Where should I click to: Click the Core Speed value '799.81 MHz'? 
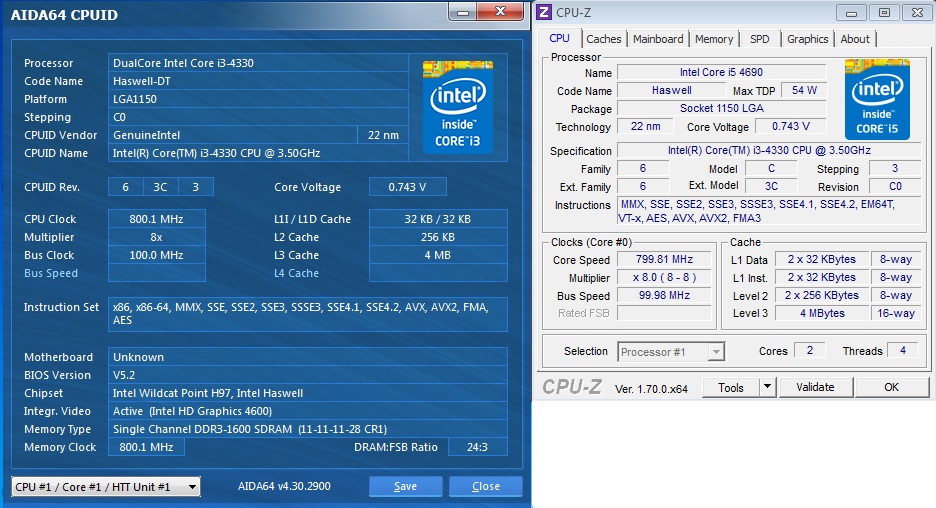point(664,259)
